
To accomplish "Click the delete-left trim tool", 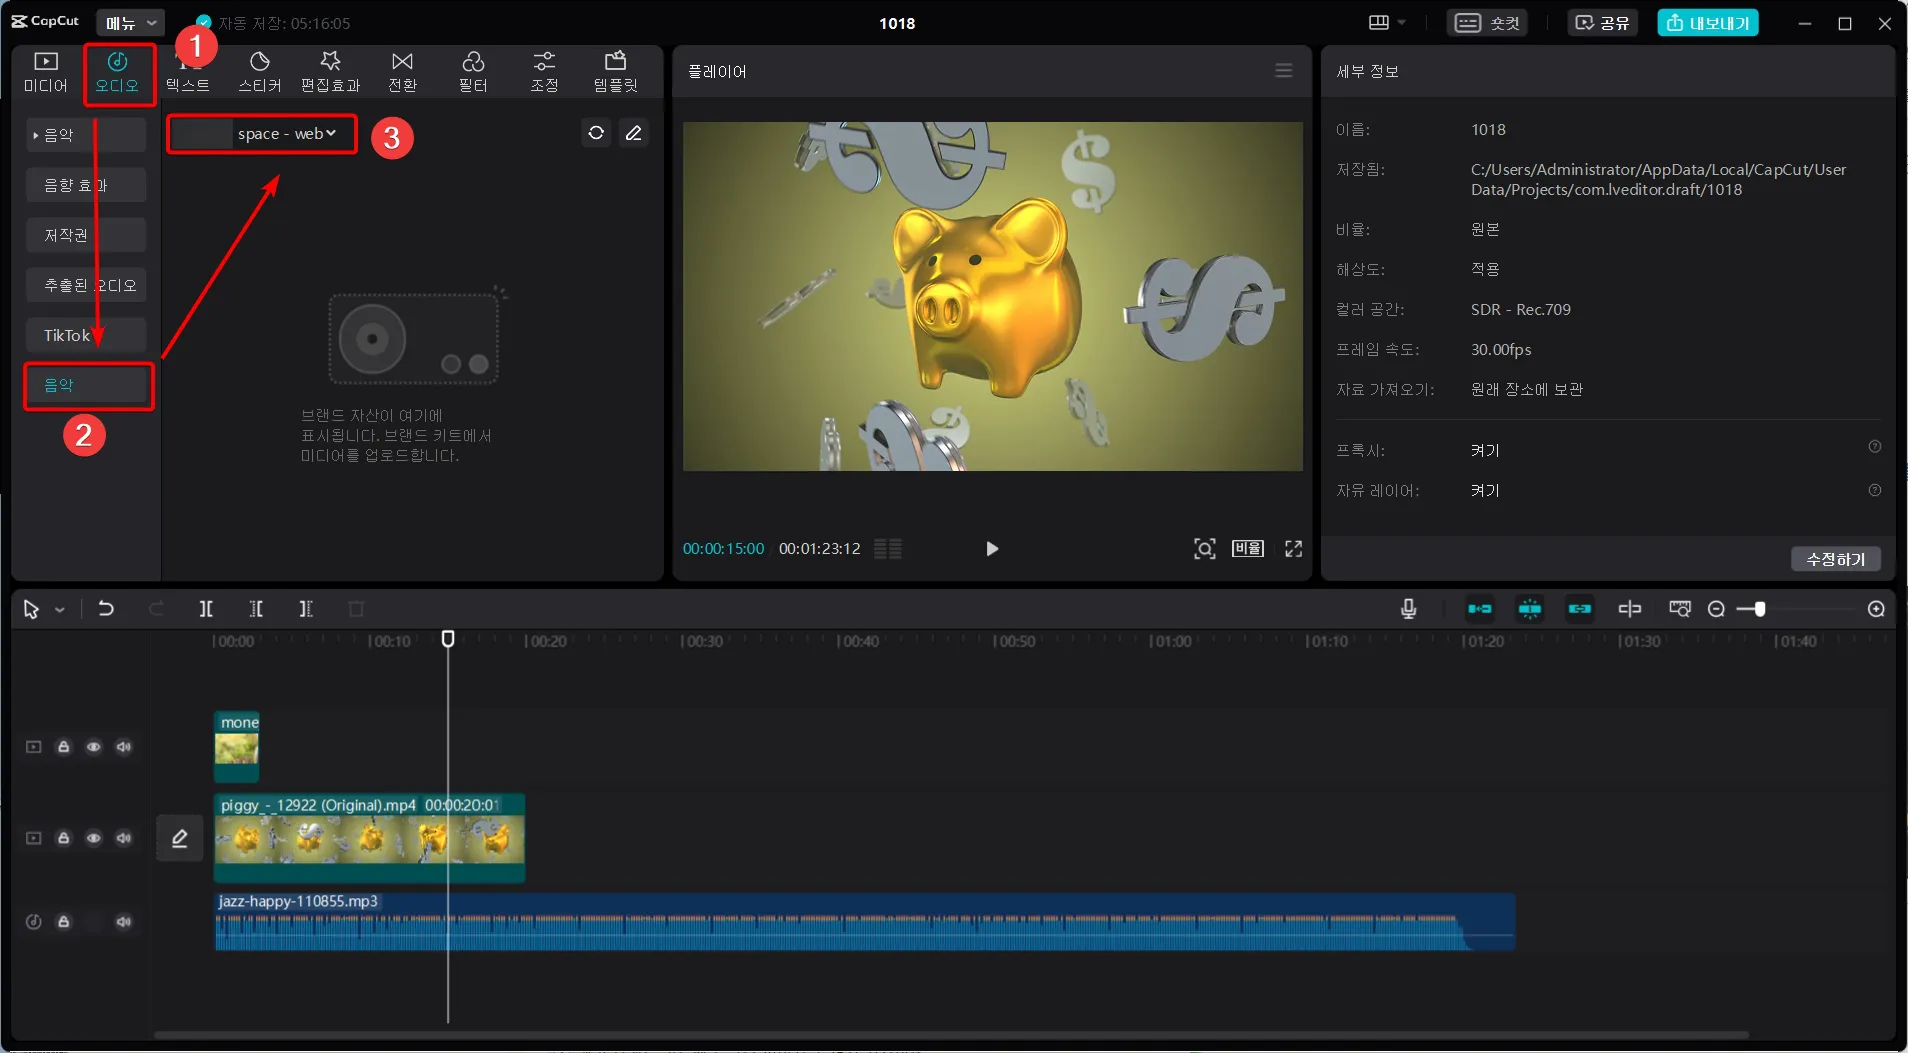I will pyautogui.click(x=256, y=609).
